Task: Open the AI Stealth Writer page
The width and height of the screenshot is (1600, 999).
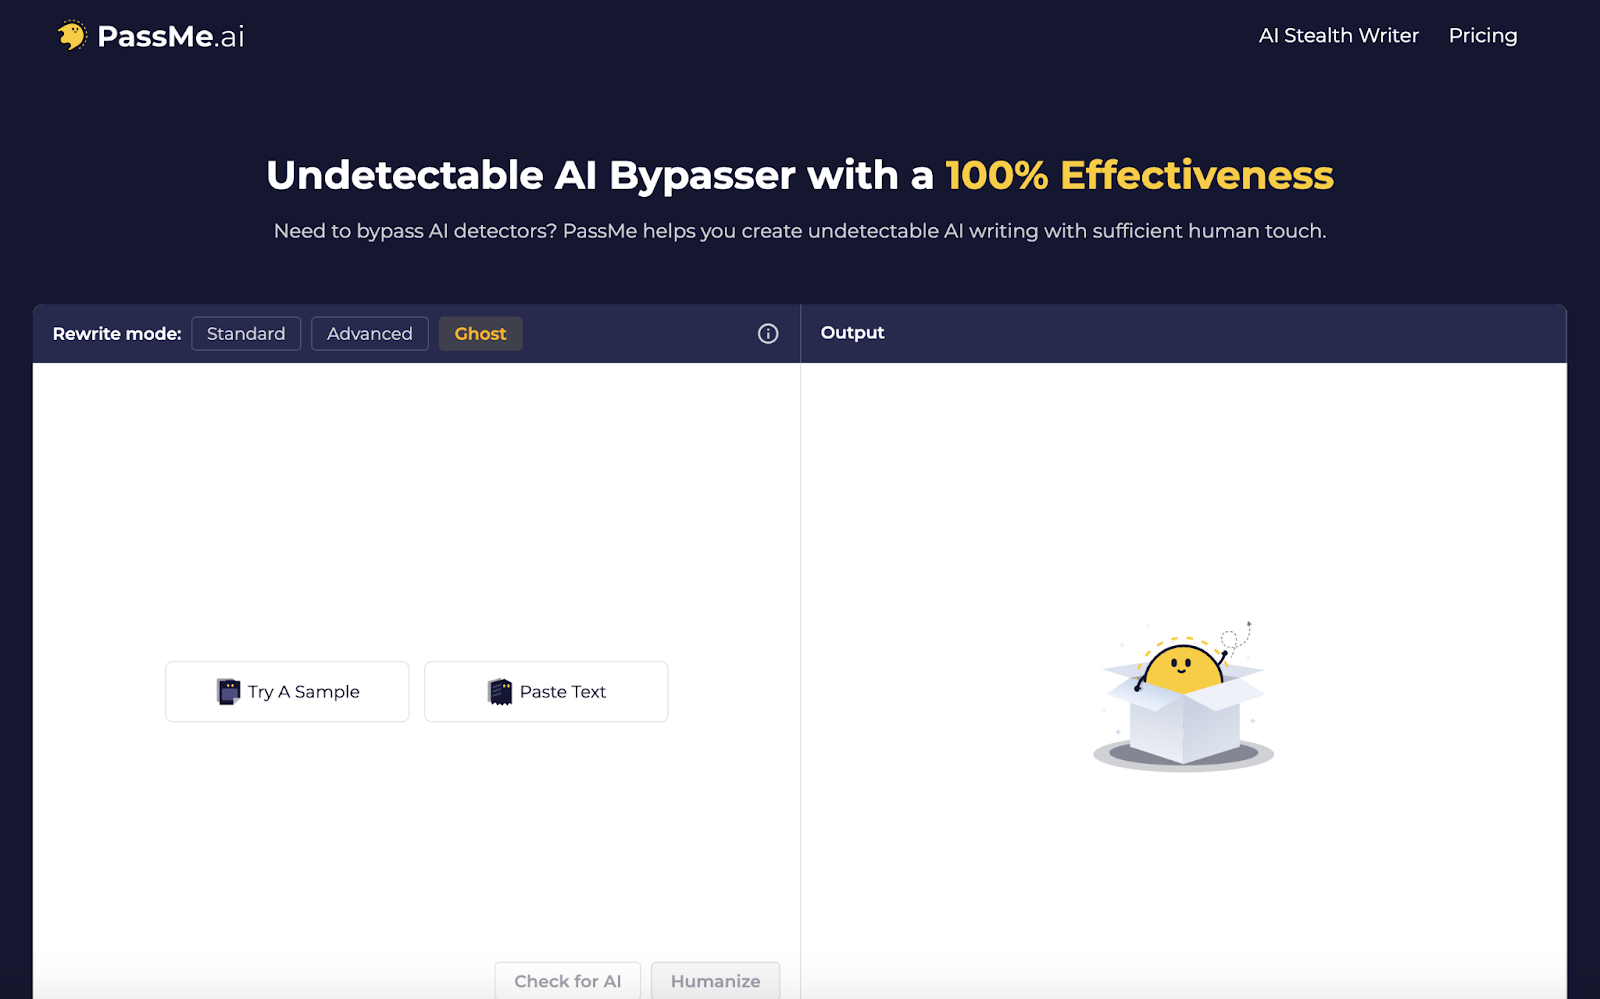Action: [1338, 36]
